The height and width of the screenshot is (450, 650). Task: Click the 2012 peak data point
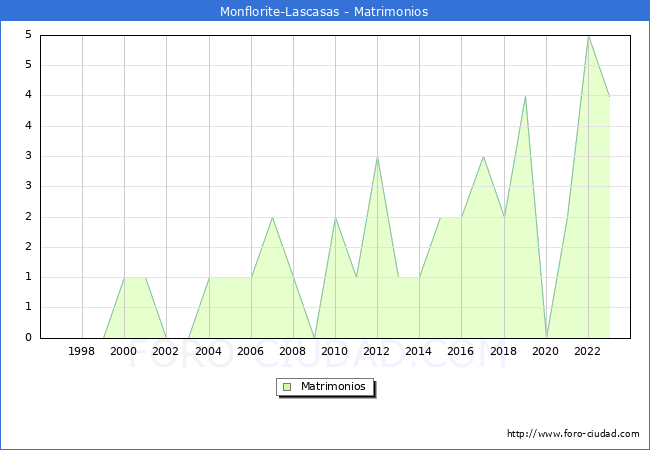(x=377, y=157)
